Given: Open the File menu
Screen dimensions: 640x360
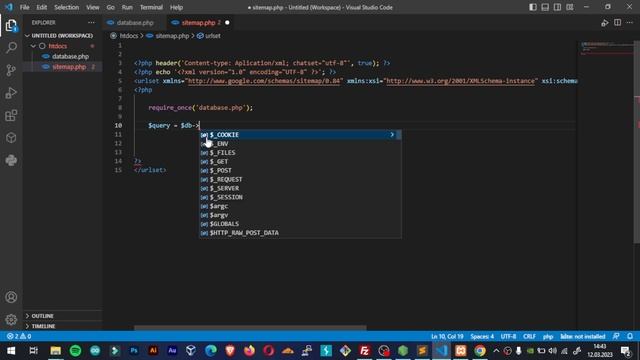Looking at the screenshot, I should tap(24, 7).
